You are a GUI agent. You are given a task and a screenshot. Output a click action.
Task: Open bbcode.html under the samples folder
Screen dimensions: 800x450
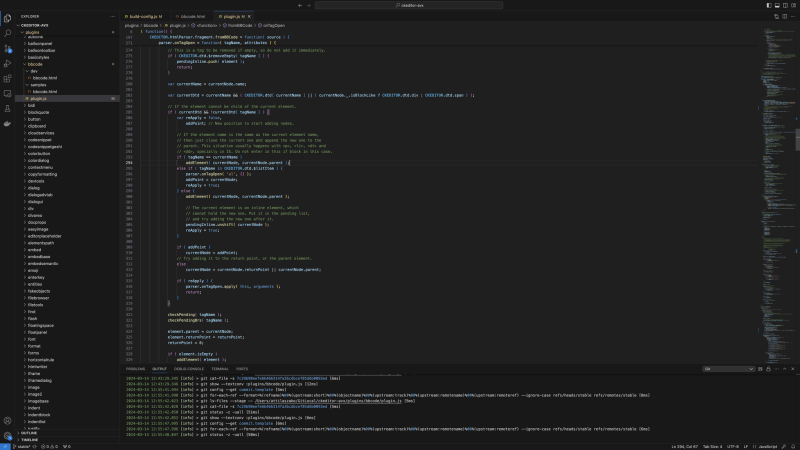[x=67, y=92]
